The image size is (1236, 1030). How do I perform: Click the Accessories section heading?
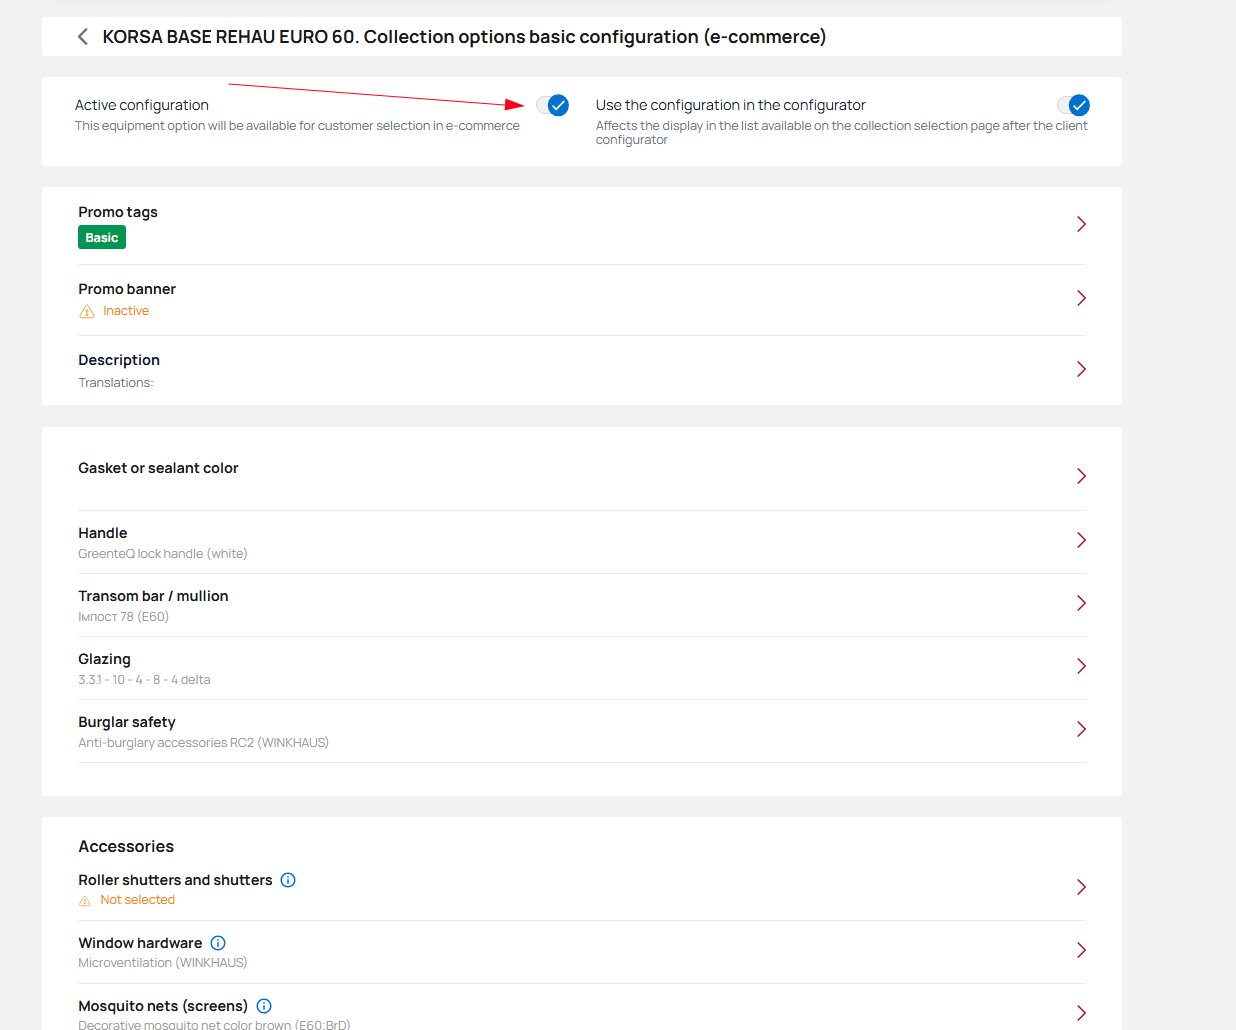[126, 847]
